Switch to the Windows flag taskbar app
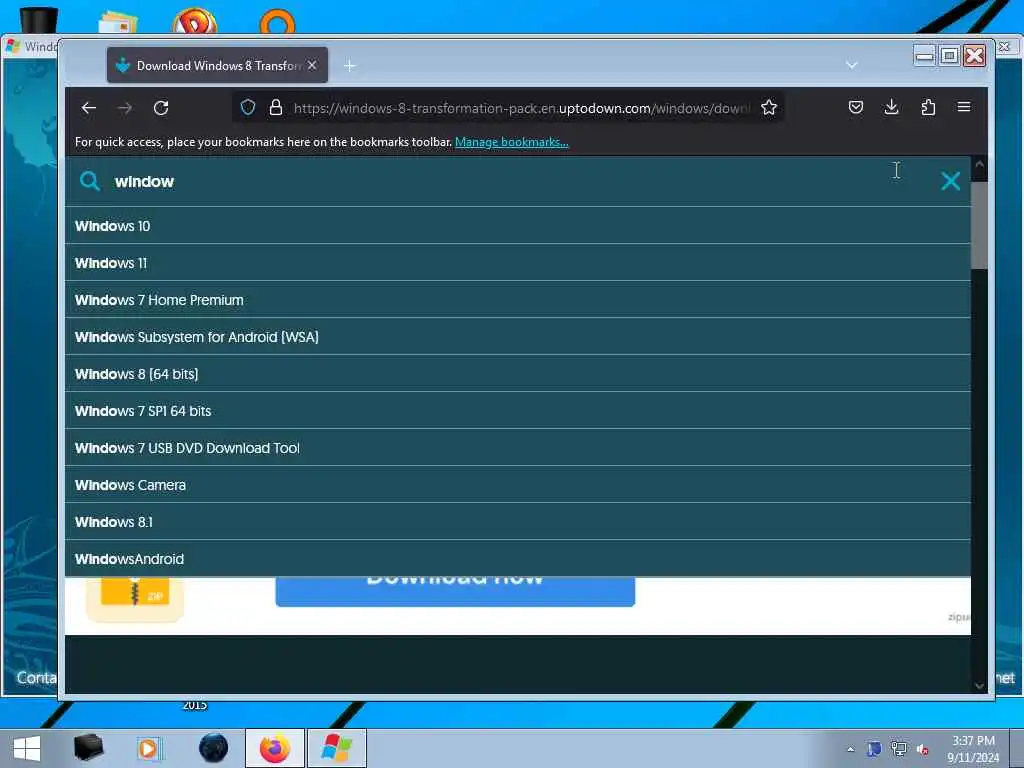1024x768 pixels. click(337, 748)
